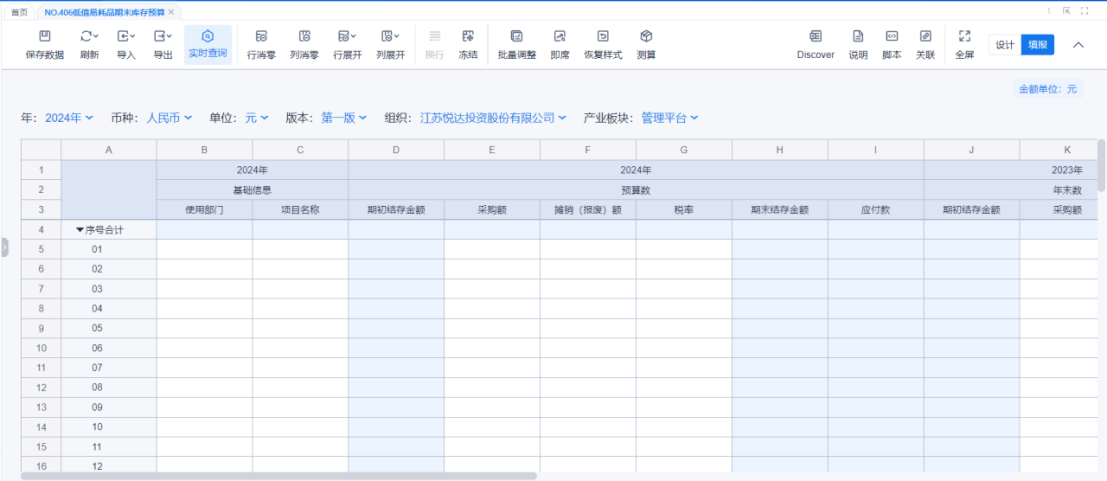Run the 测算 calculation tool
Viewport: 1107px width, 481px height.
click(646, 37)
